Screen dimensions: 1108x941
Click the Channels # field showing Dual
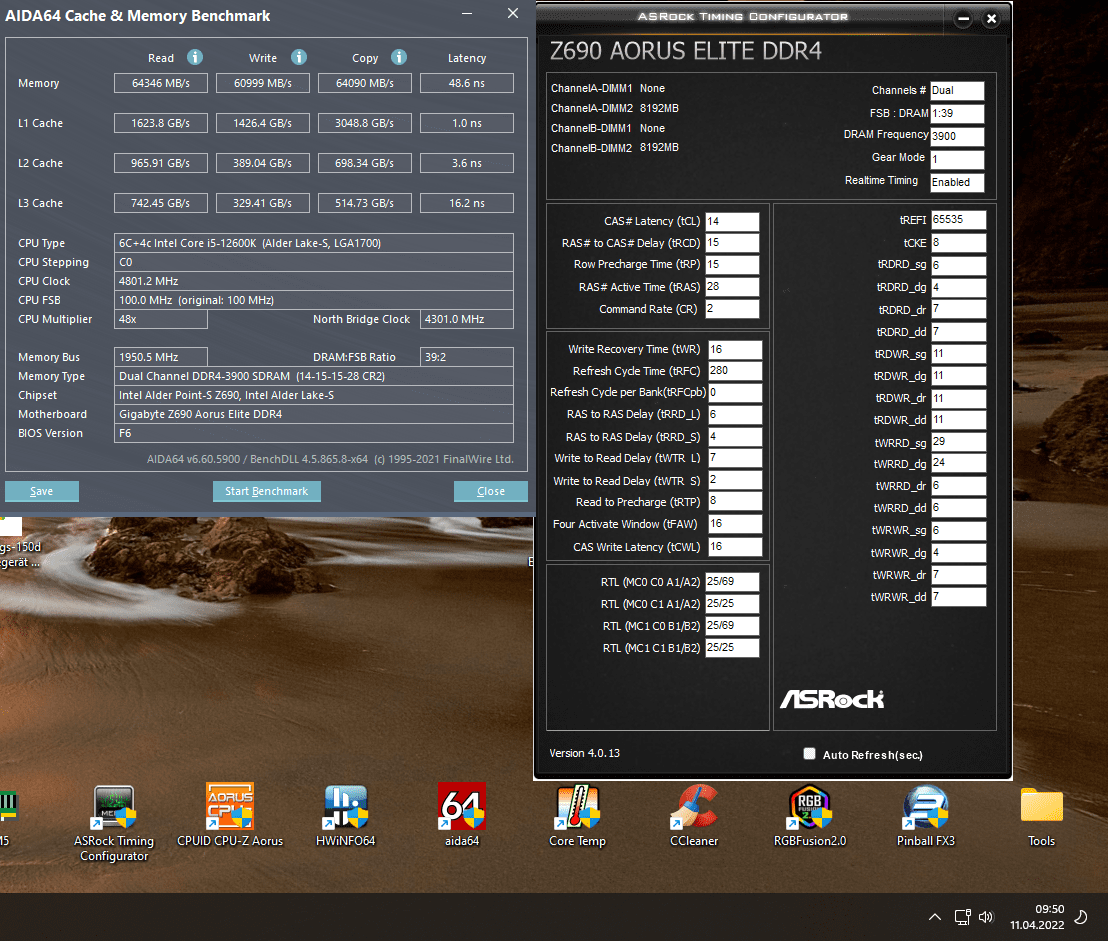point(957,90)
